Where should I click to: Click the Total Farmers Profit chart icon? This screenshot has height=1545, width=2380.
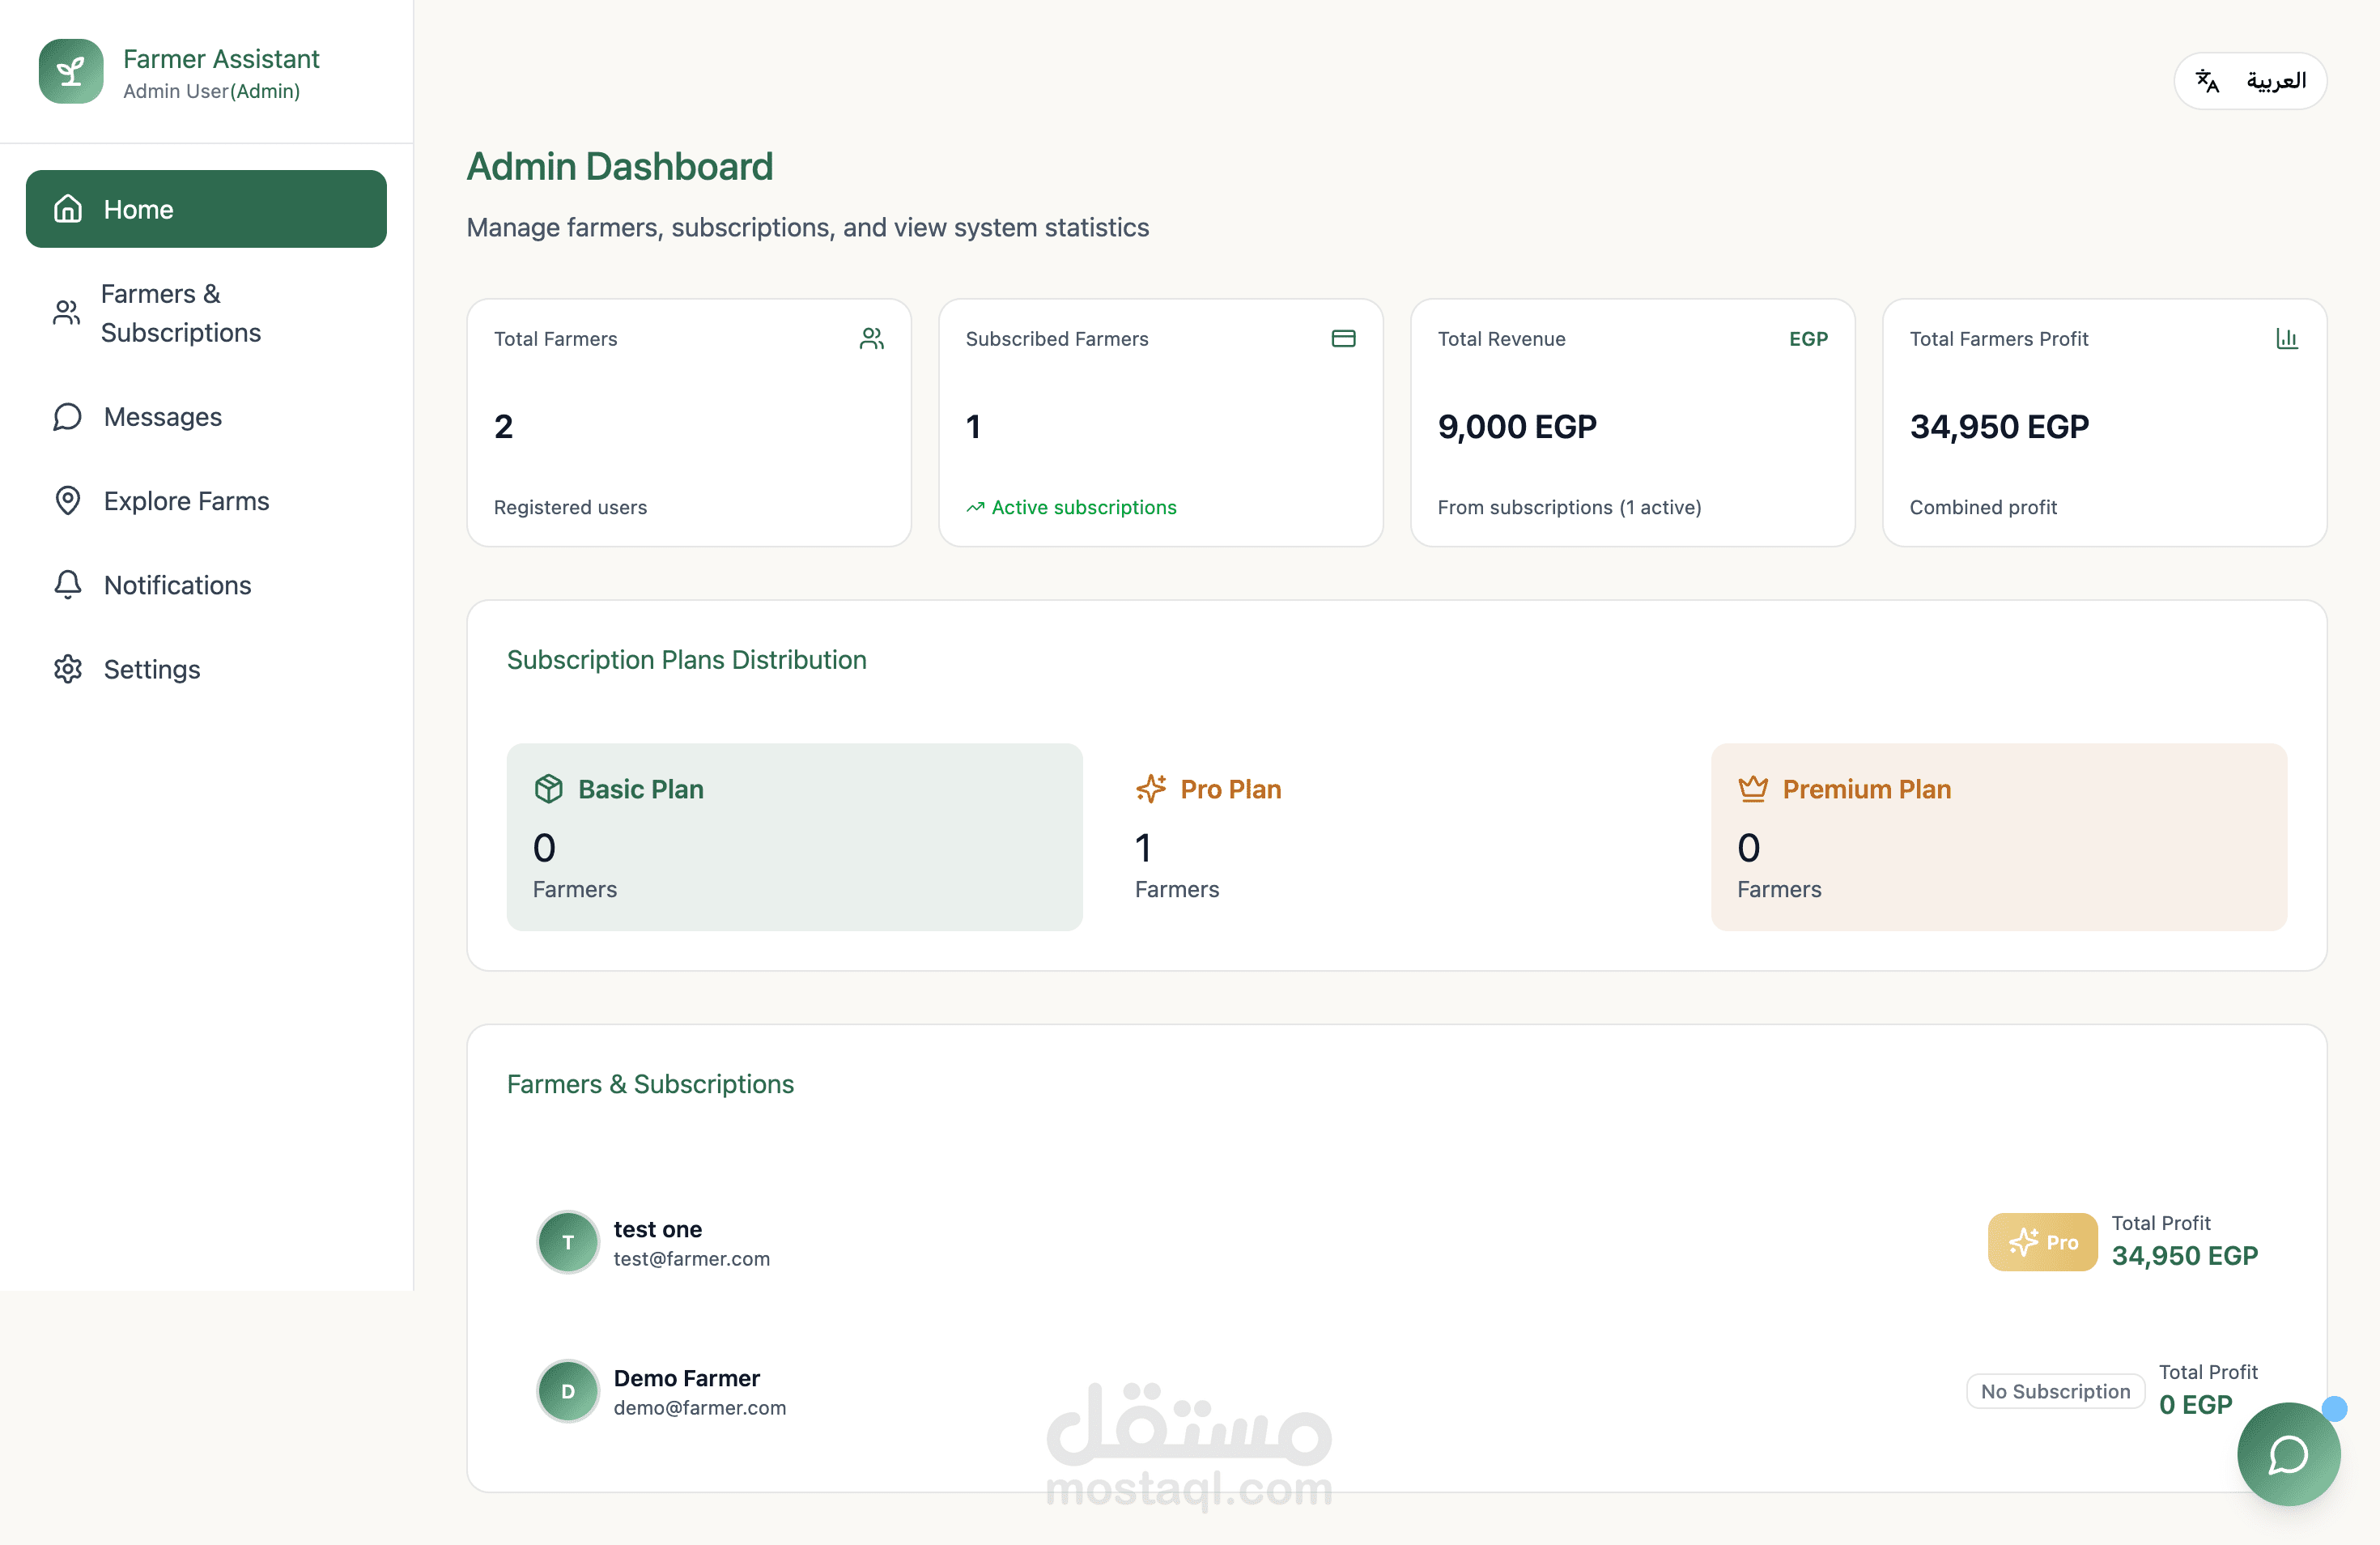tap(2286, 339)
